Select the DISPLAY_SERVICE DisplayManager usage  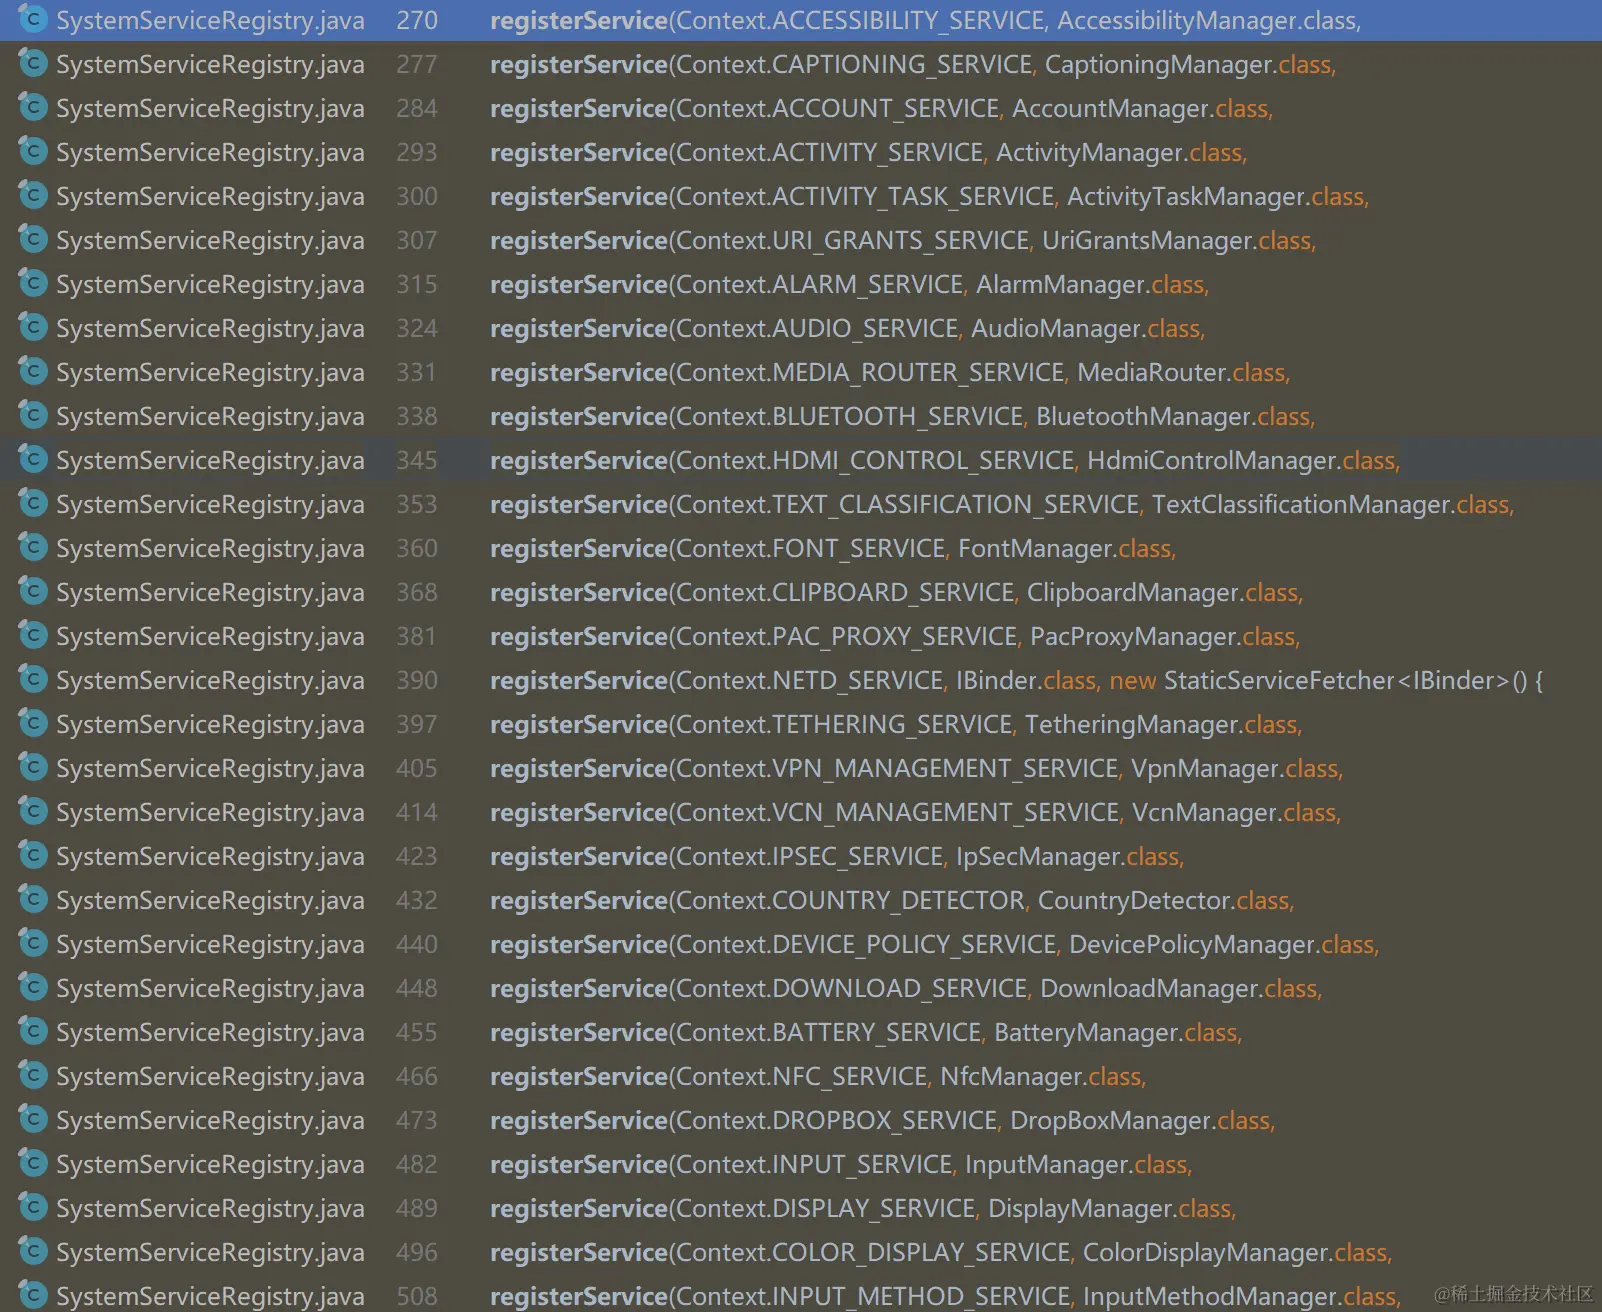(863, 1209)
